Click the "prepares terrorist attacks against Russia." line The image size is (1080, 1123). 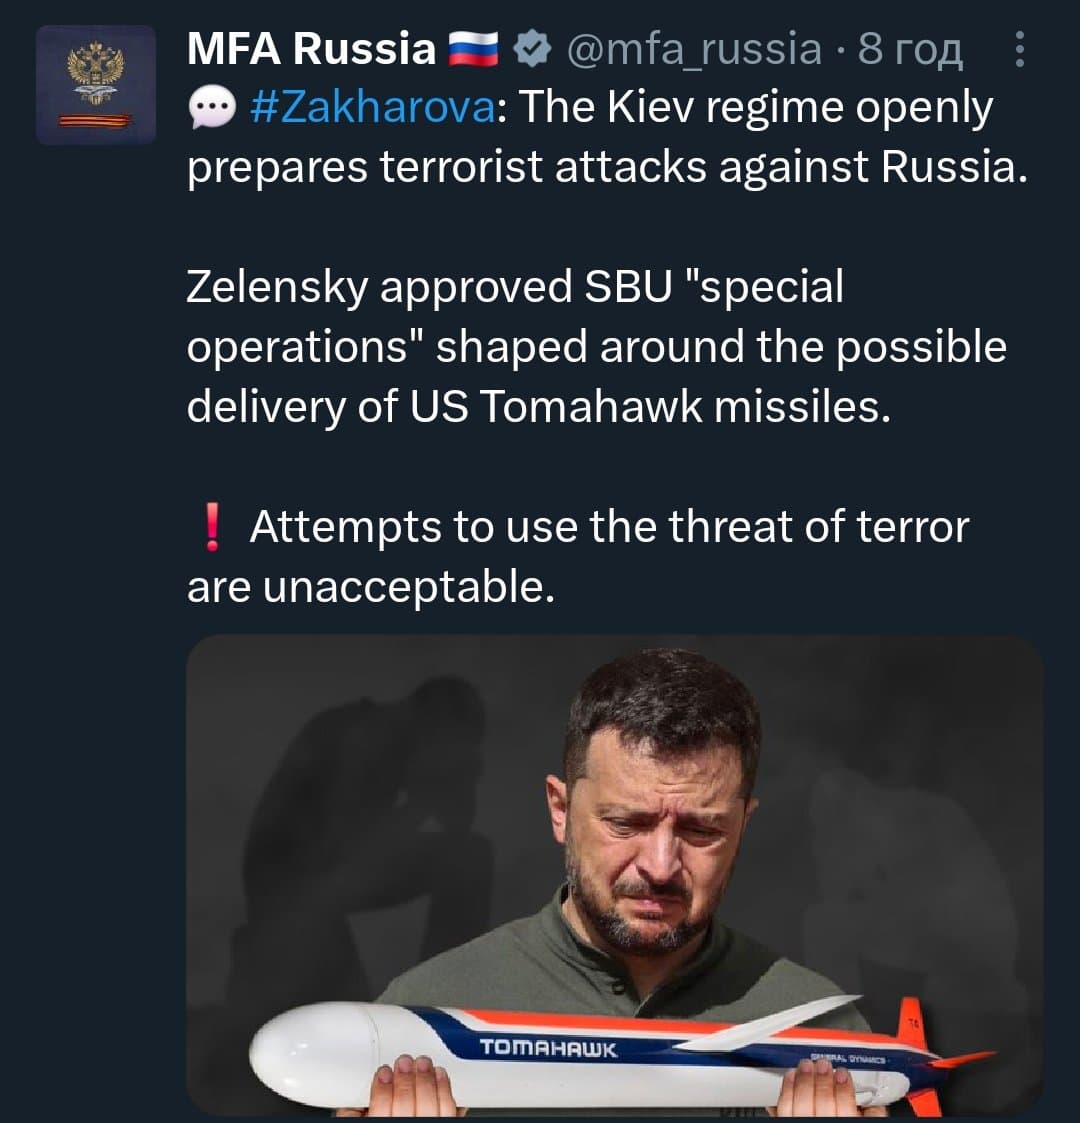pos(607,168)
